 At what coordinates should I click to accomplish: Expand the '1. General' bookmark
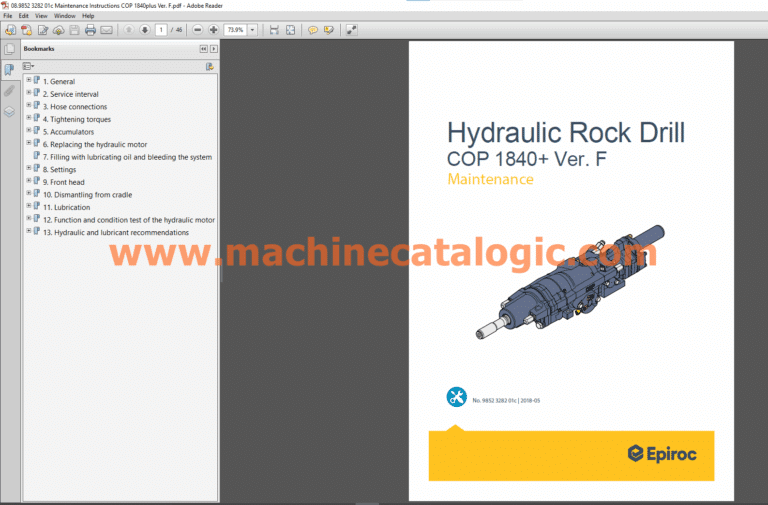pos(29,80)
